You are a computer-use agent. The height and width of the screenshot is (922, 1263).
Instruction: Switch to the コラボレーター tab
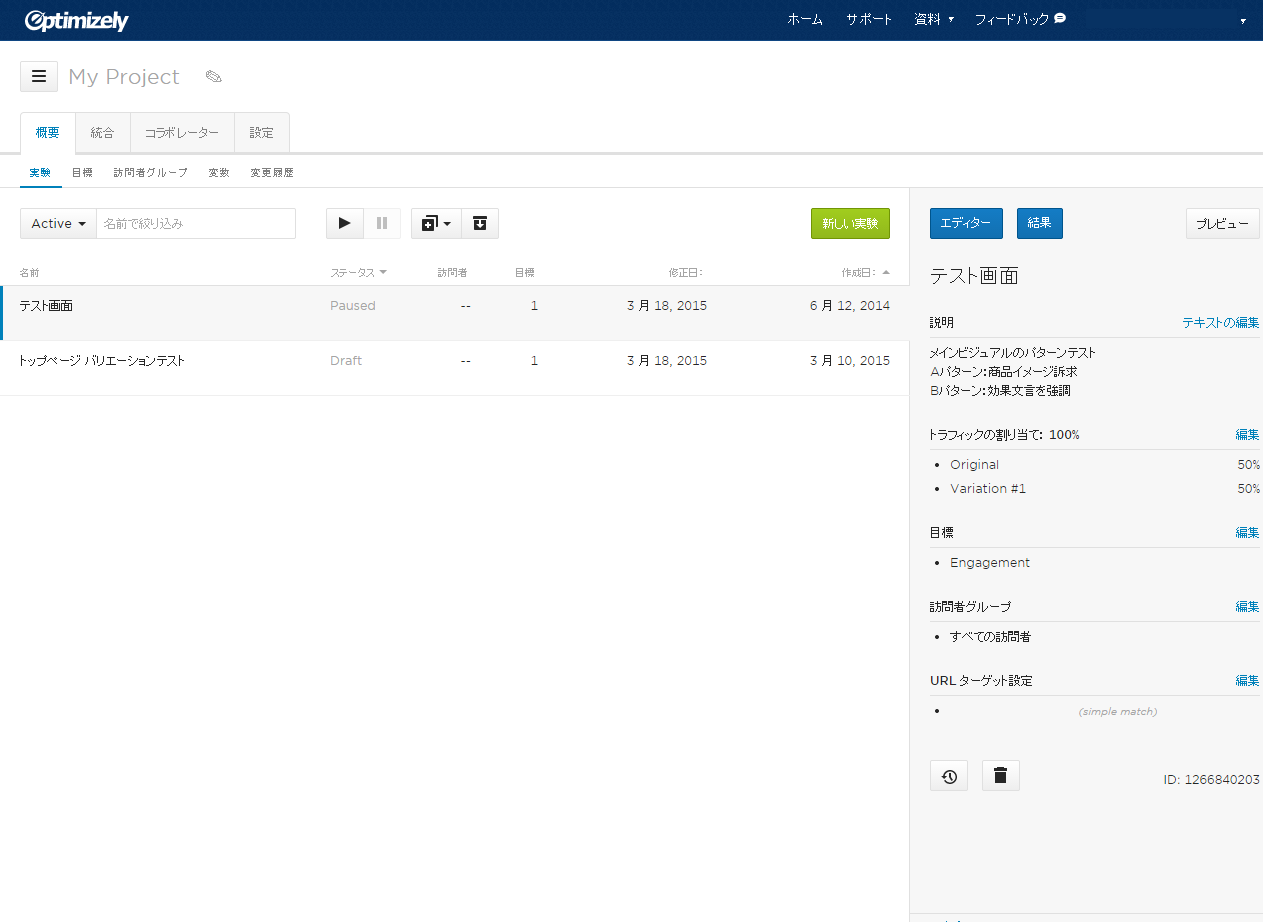pos(182,132)
